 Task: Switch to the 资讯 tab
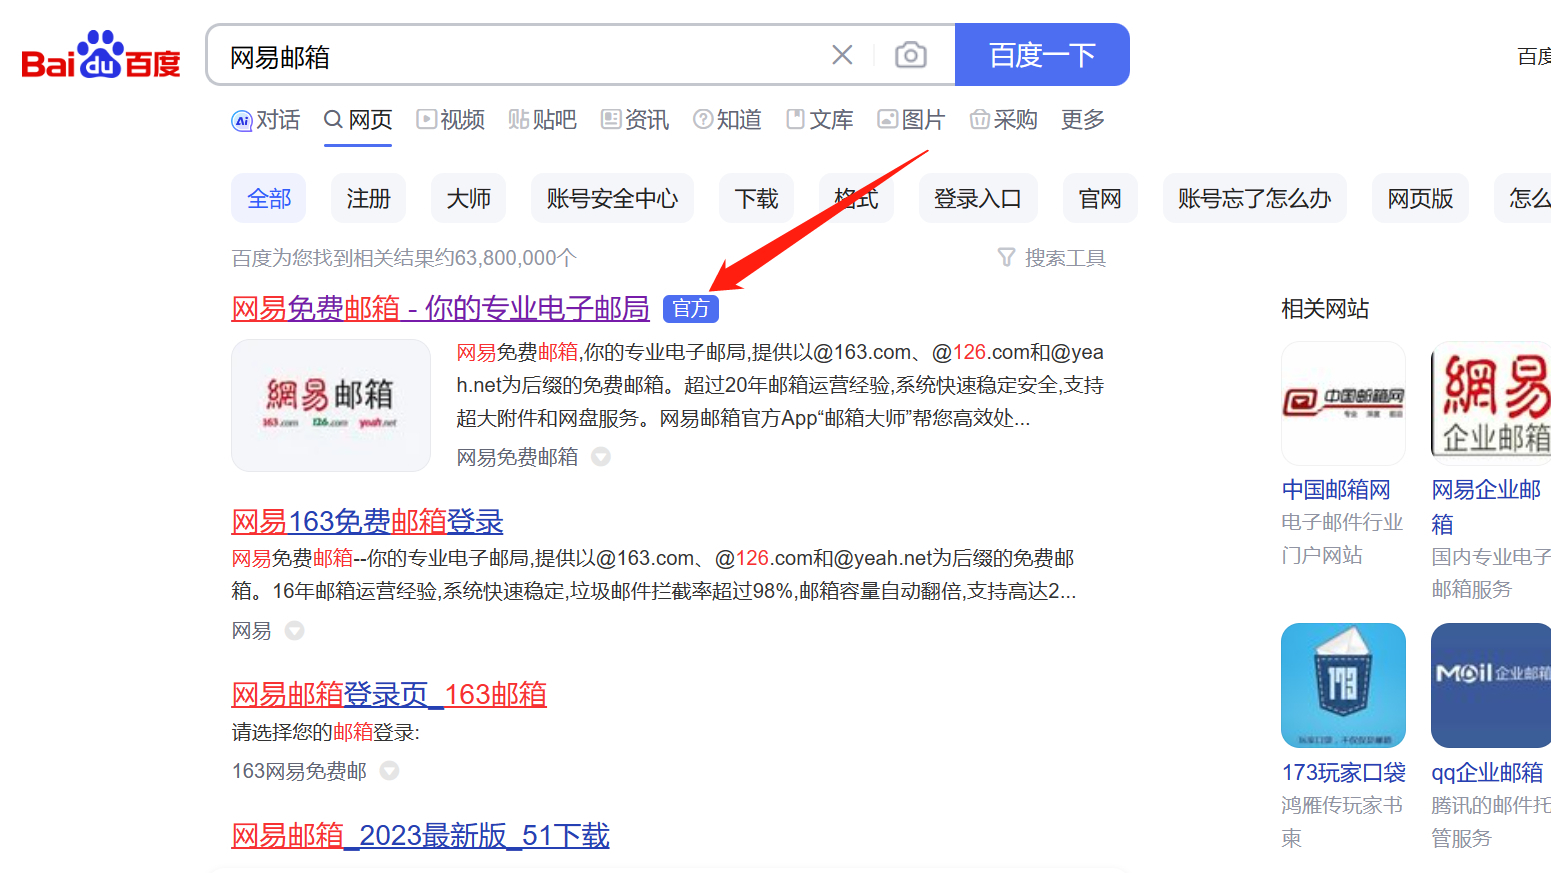635,120
